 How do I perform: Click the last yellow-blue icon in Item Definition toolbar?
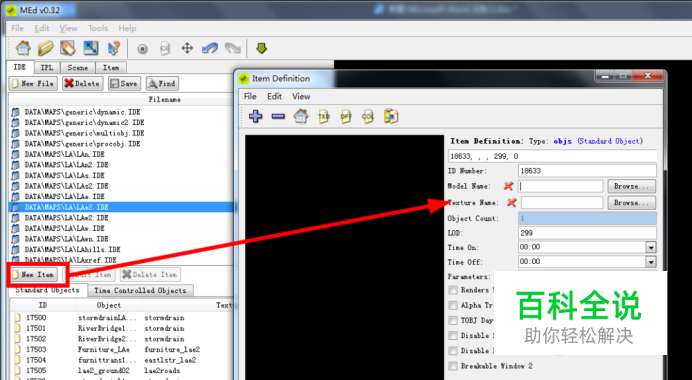tap(391, 116)
